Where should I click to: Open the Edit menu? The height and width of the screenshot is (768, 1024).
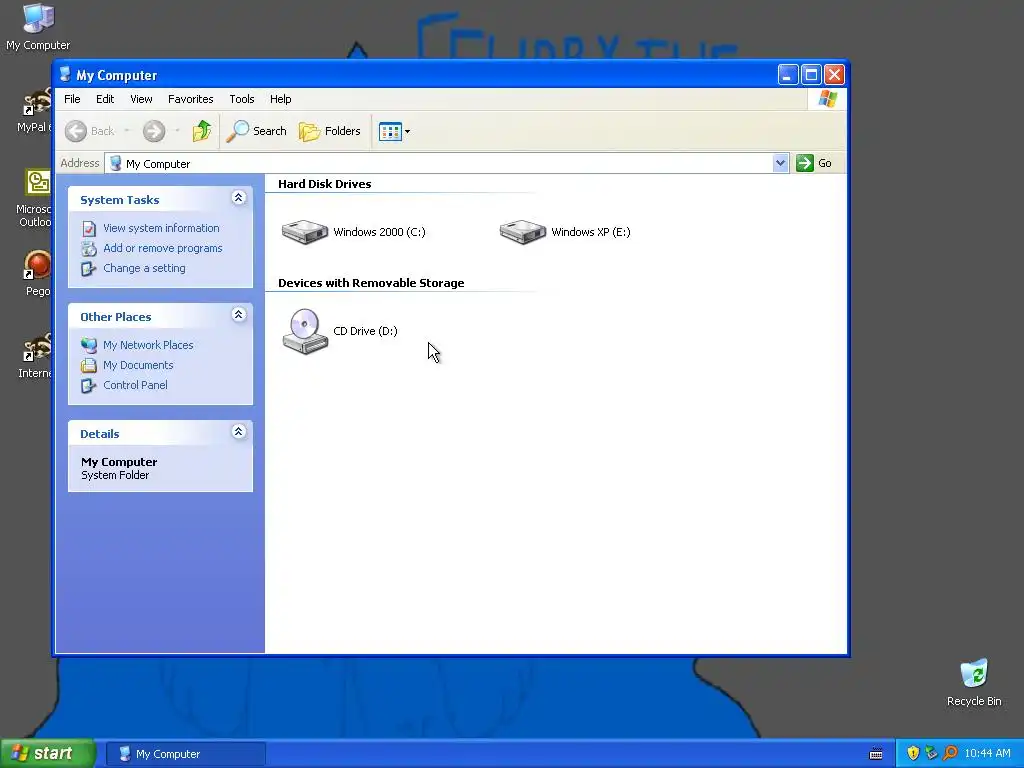click(105, 99)
